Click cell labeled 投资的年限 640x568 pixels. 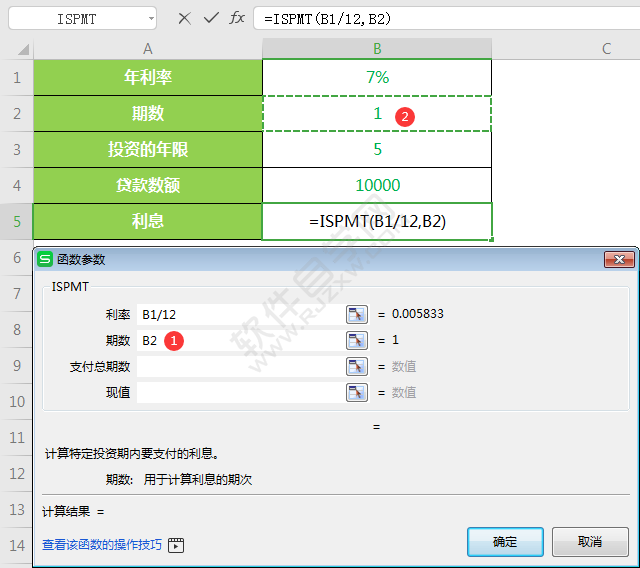click(x=148, y=149)
